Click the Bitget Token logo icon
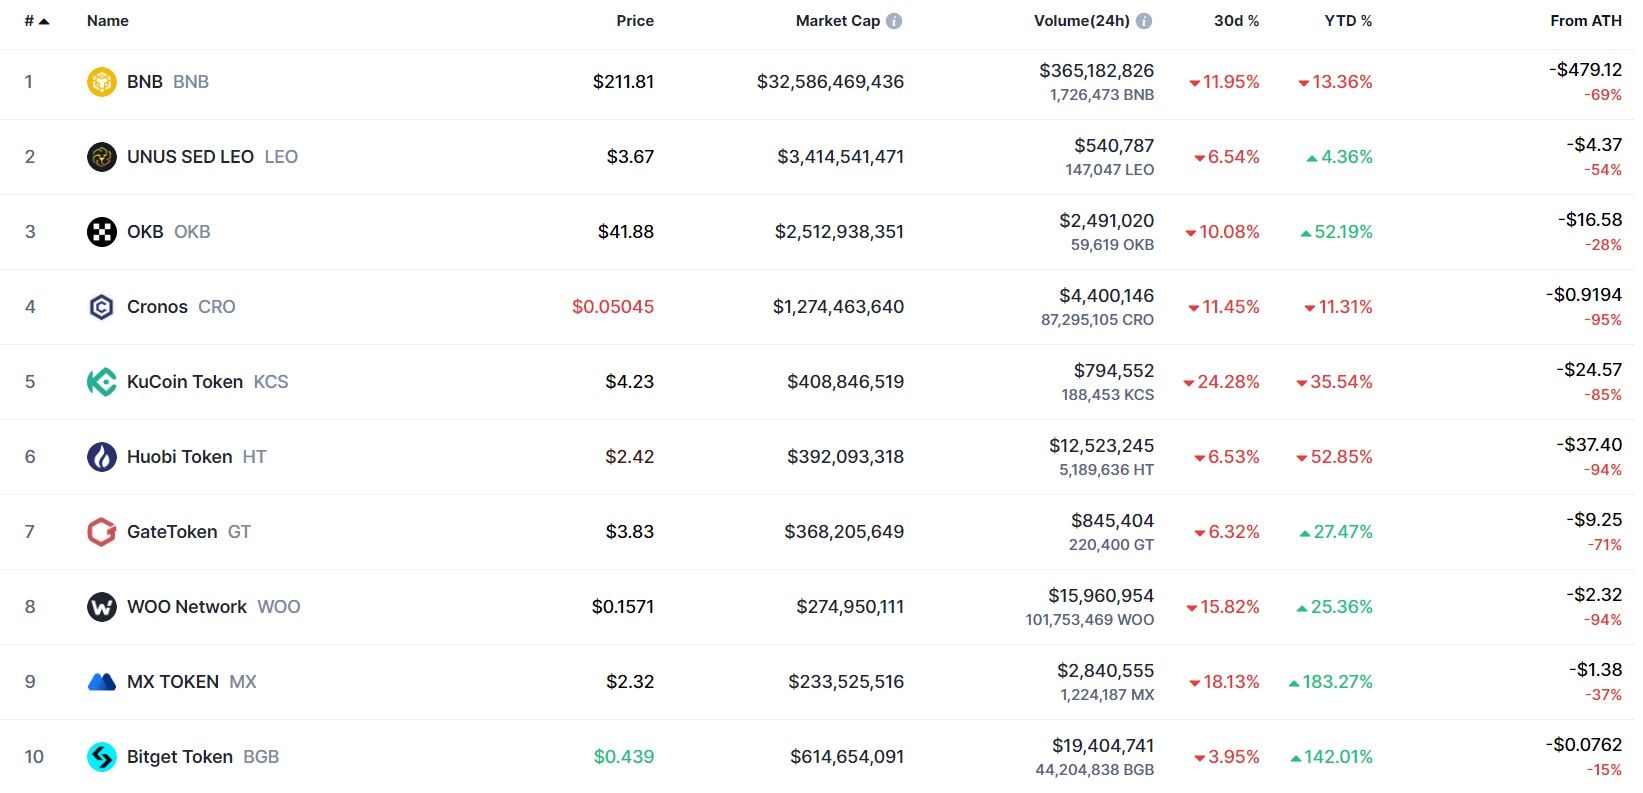 [101, 757]
